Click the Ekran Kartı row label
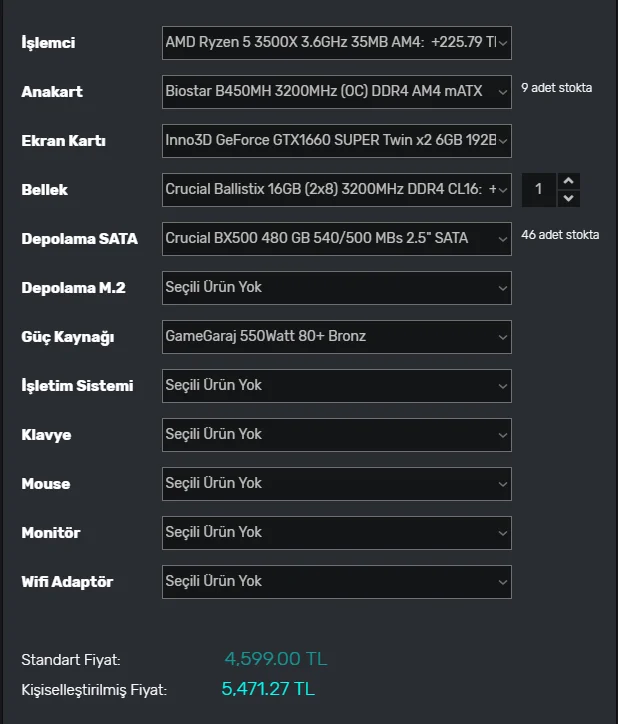This screenshot has width=618, height=724. [64, 141]
